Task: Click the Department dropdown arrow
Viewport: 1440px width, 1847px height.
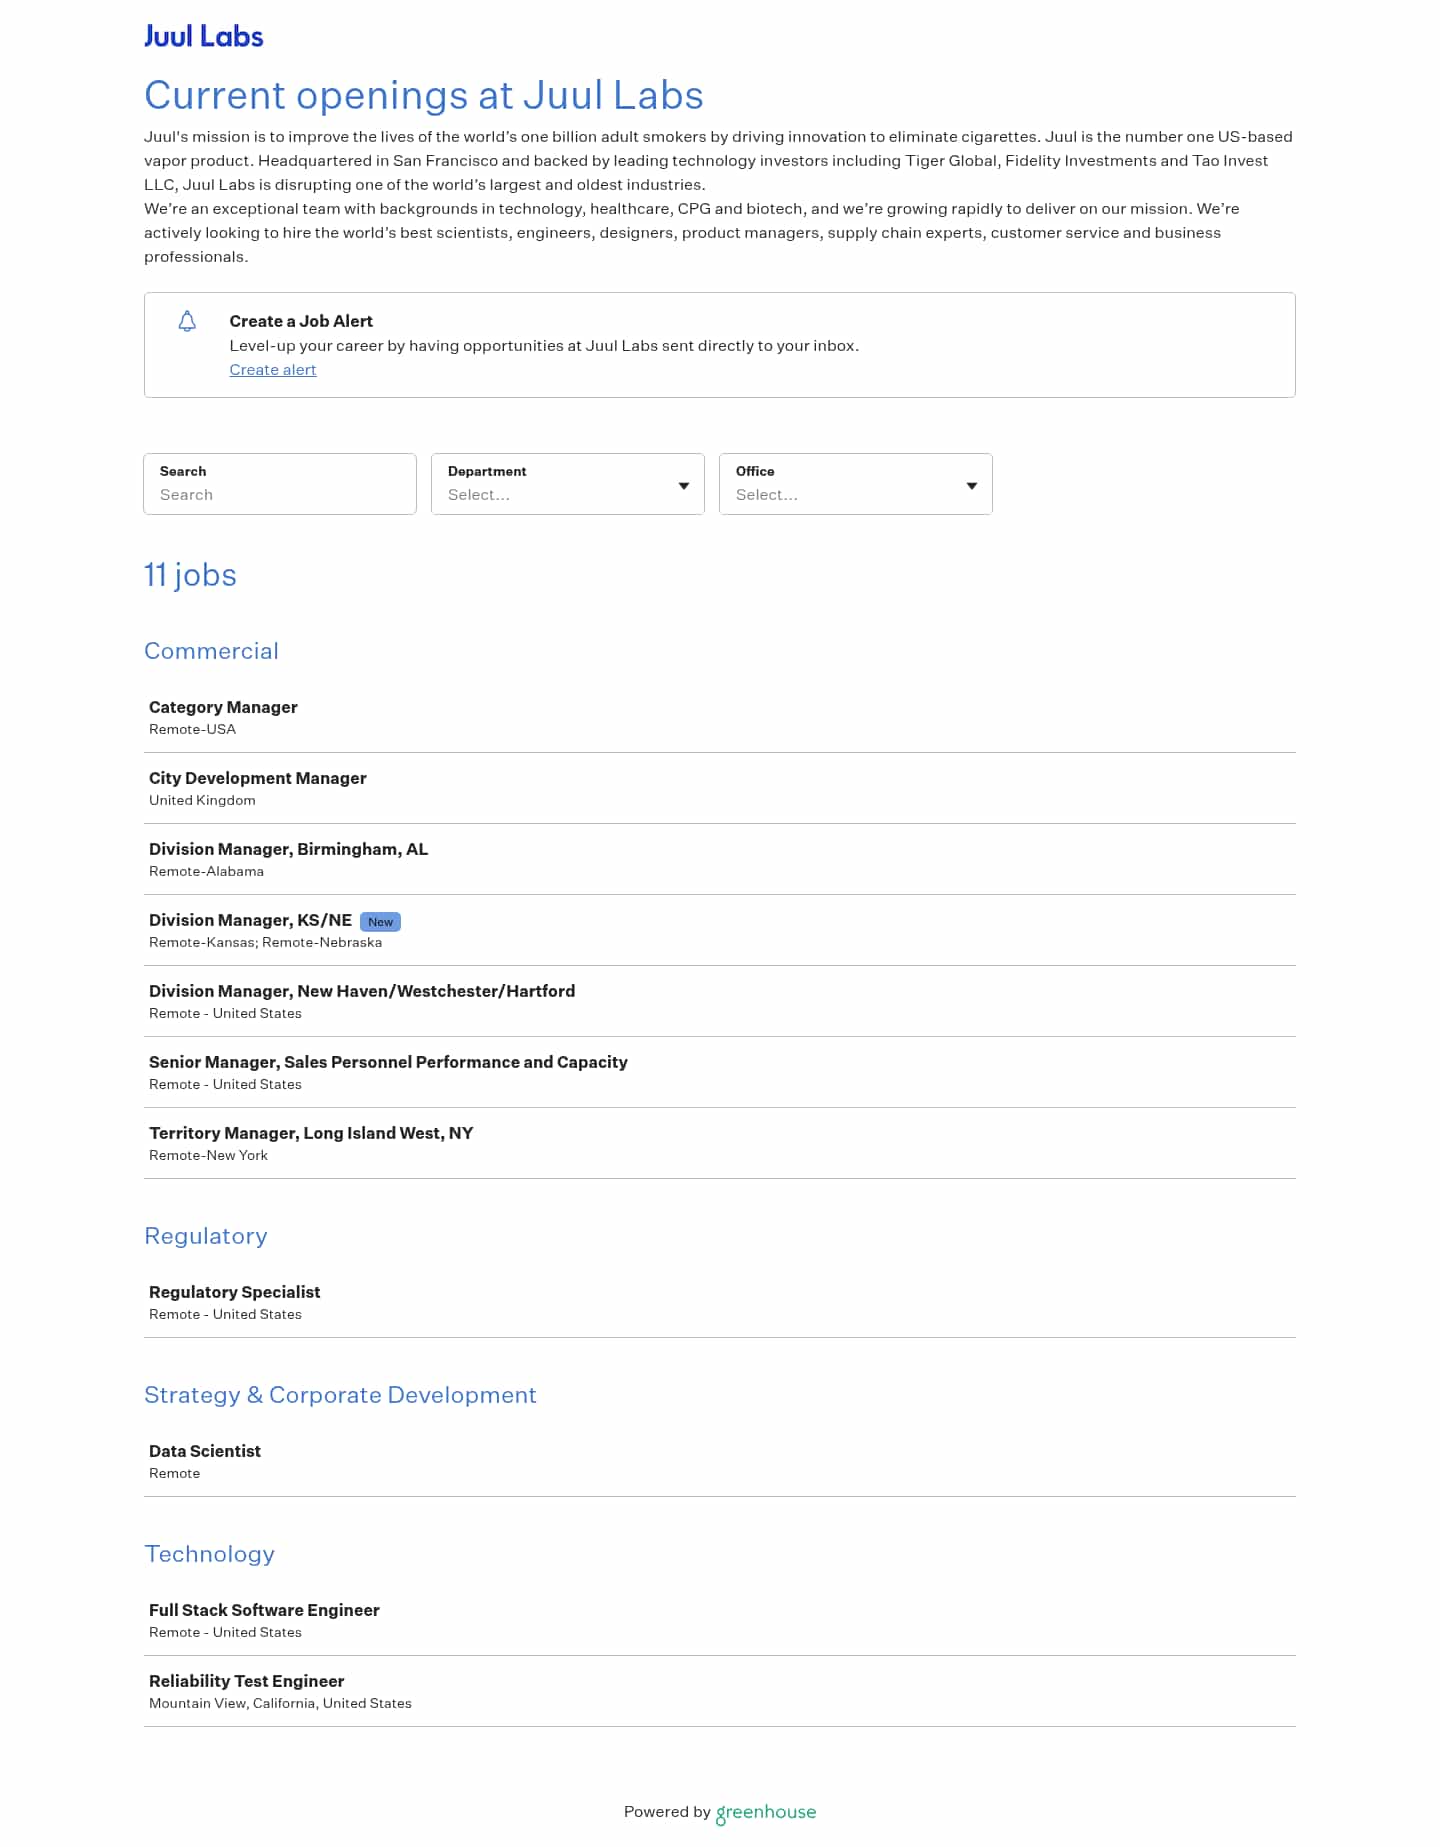Action: pos(684,486)
